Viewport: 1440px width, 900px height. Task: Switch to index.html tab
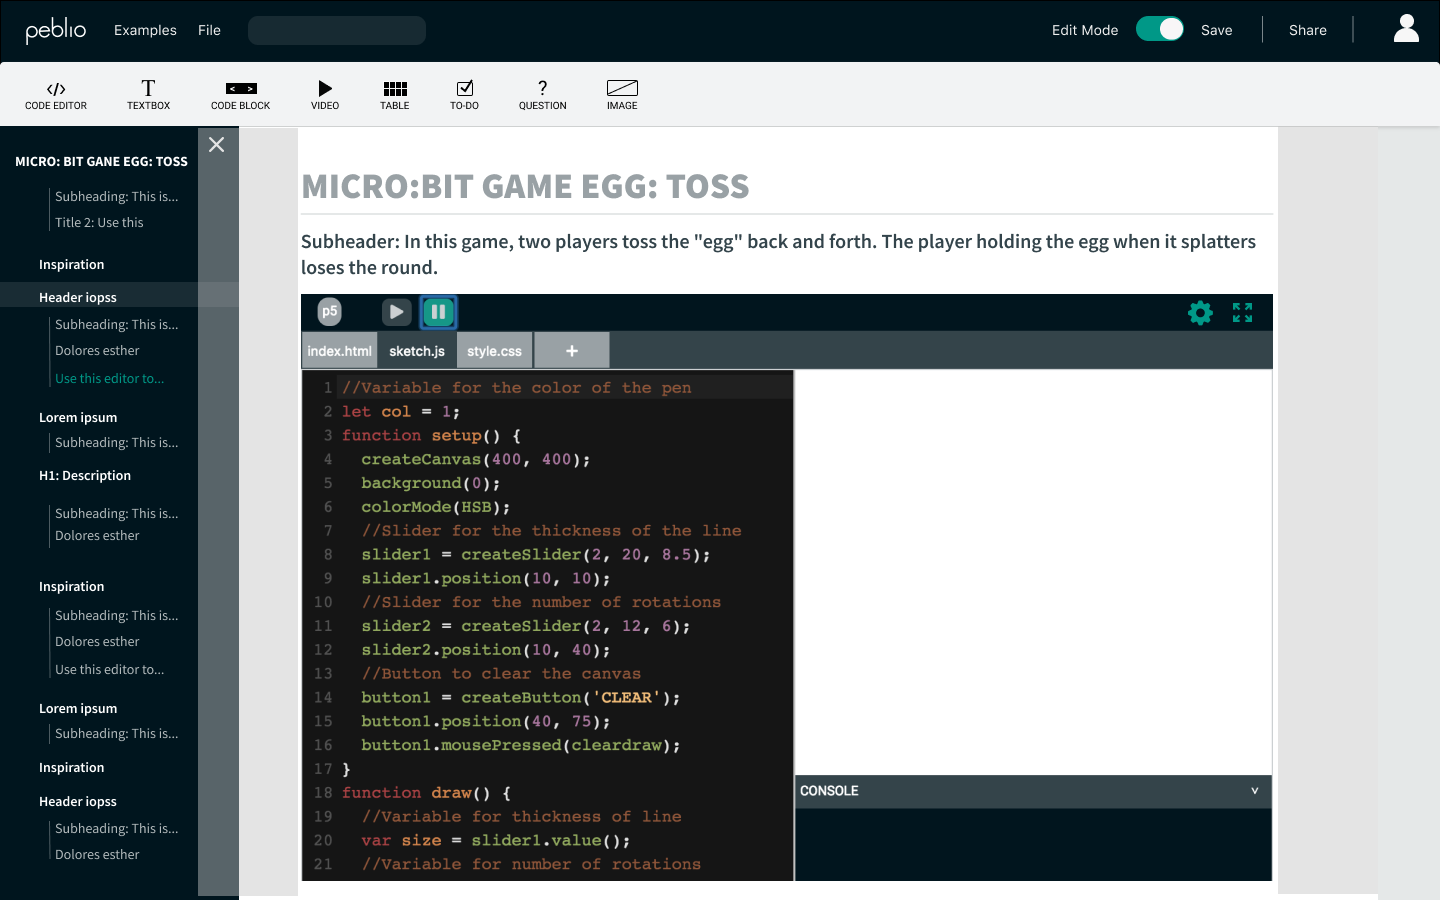click(339, 351)
